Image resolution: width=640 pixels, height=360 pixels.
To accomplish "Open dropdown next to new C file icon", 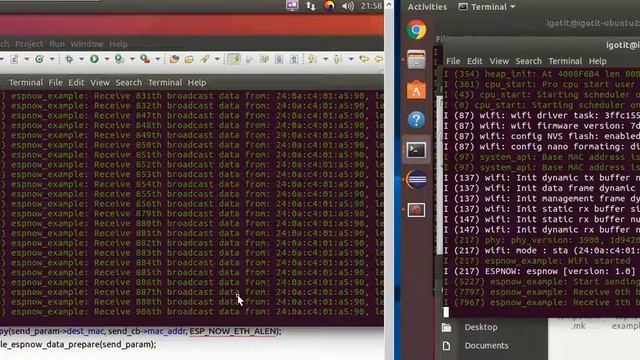I will point(27,60).
